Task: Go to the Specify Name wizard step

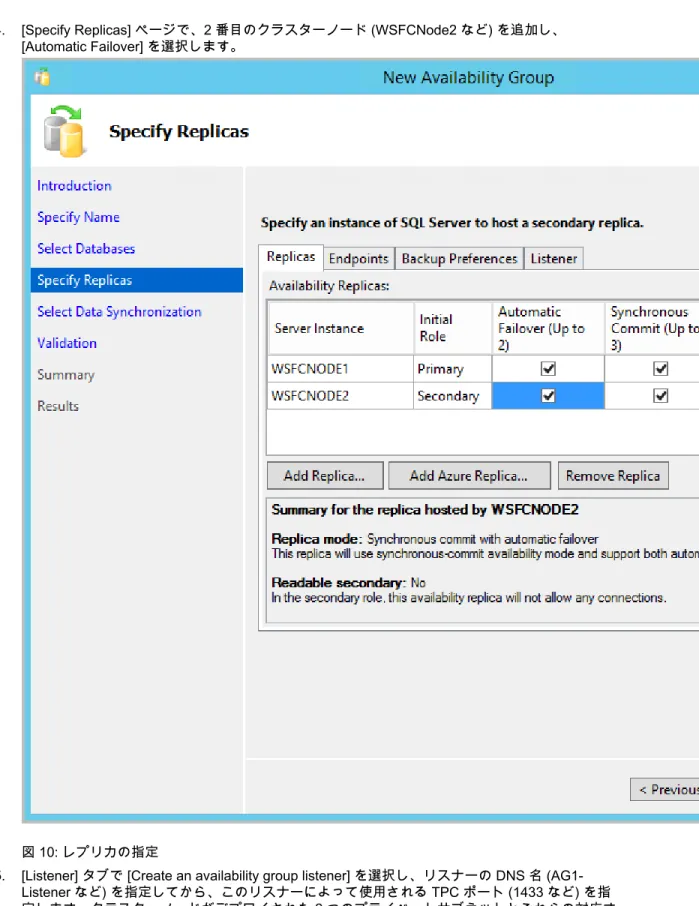Action: [79, 217]
